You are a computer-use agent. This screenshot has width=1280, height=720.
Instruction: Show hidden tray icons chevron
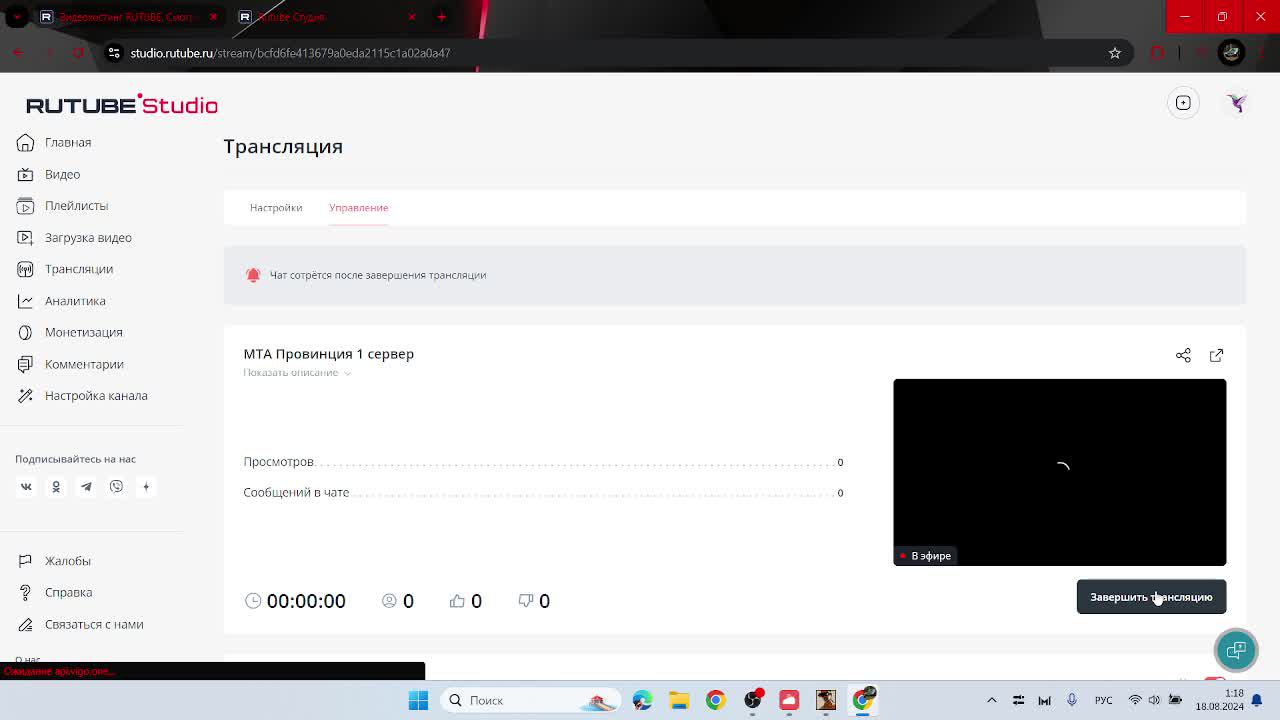tap(991, 700)
